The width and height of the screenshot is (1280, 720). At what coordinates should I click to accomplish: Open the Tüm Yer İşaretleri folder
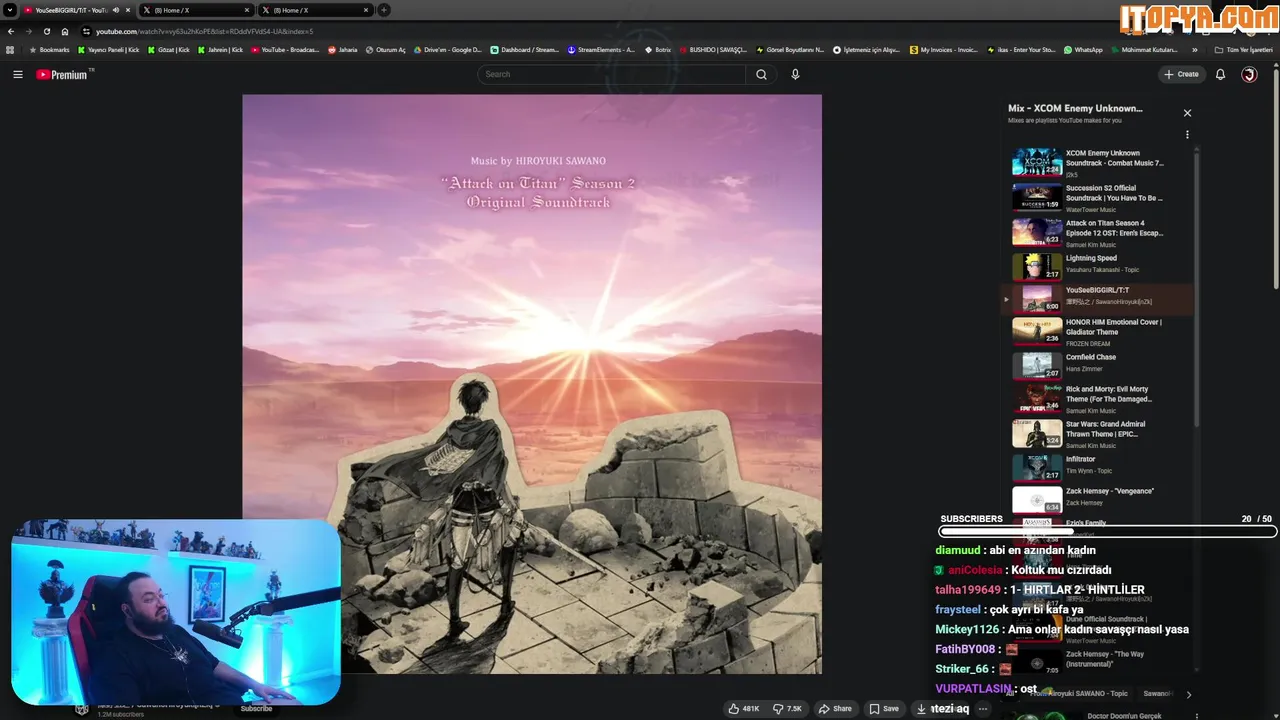coord(1243,49)
